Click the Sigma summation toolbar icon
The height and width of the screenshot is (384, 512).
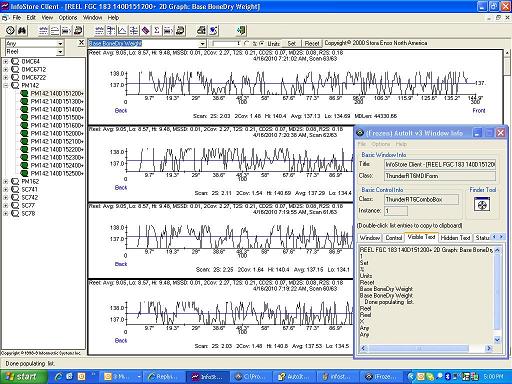(x=157, y=31)
